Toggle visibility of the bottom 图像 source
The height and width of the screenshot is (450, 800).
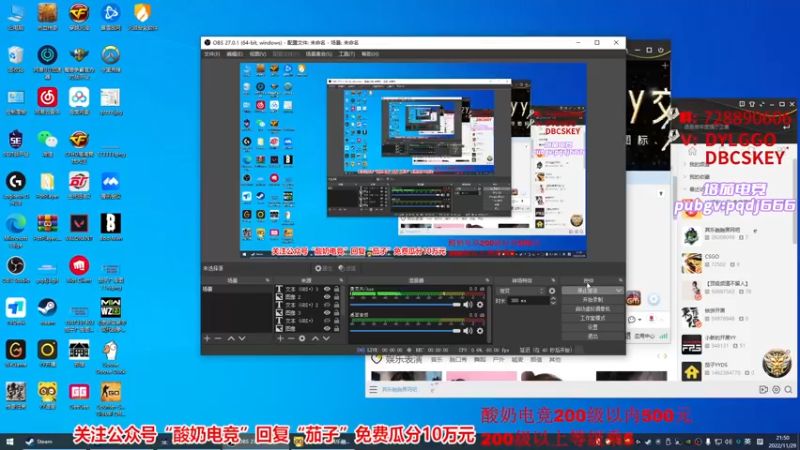[327, 329]
